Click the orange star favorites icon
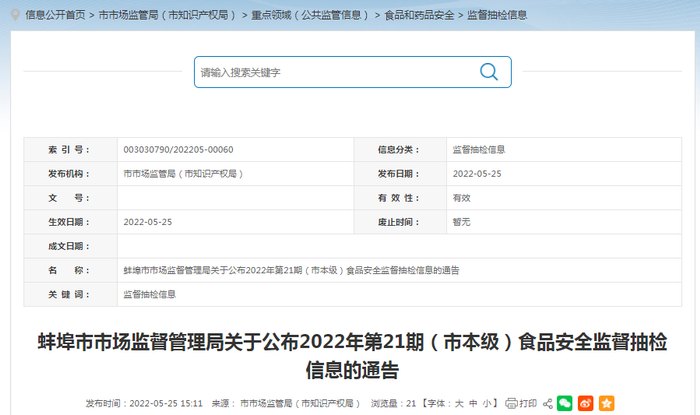Image resolution: width=700 pixels, height=415 pixels. [606, 403]
